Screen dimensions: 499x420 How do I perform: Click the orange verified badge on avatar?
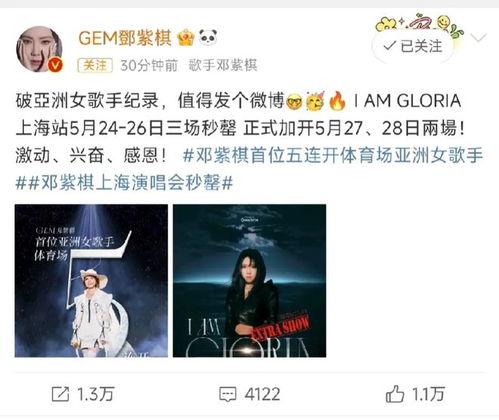[x=55, y=64]
